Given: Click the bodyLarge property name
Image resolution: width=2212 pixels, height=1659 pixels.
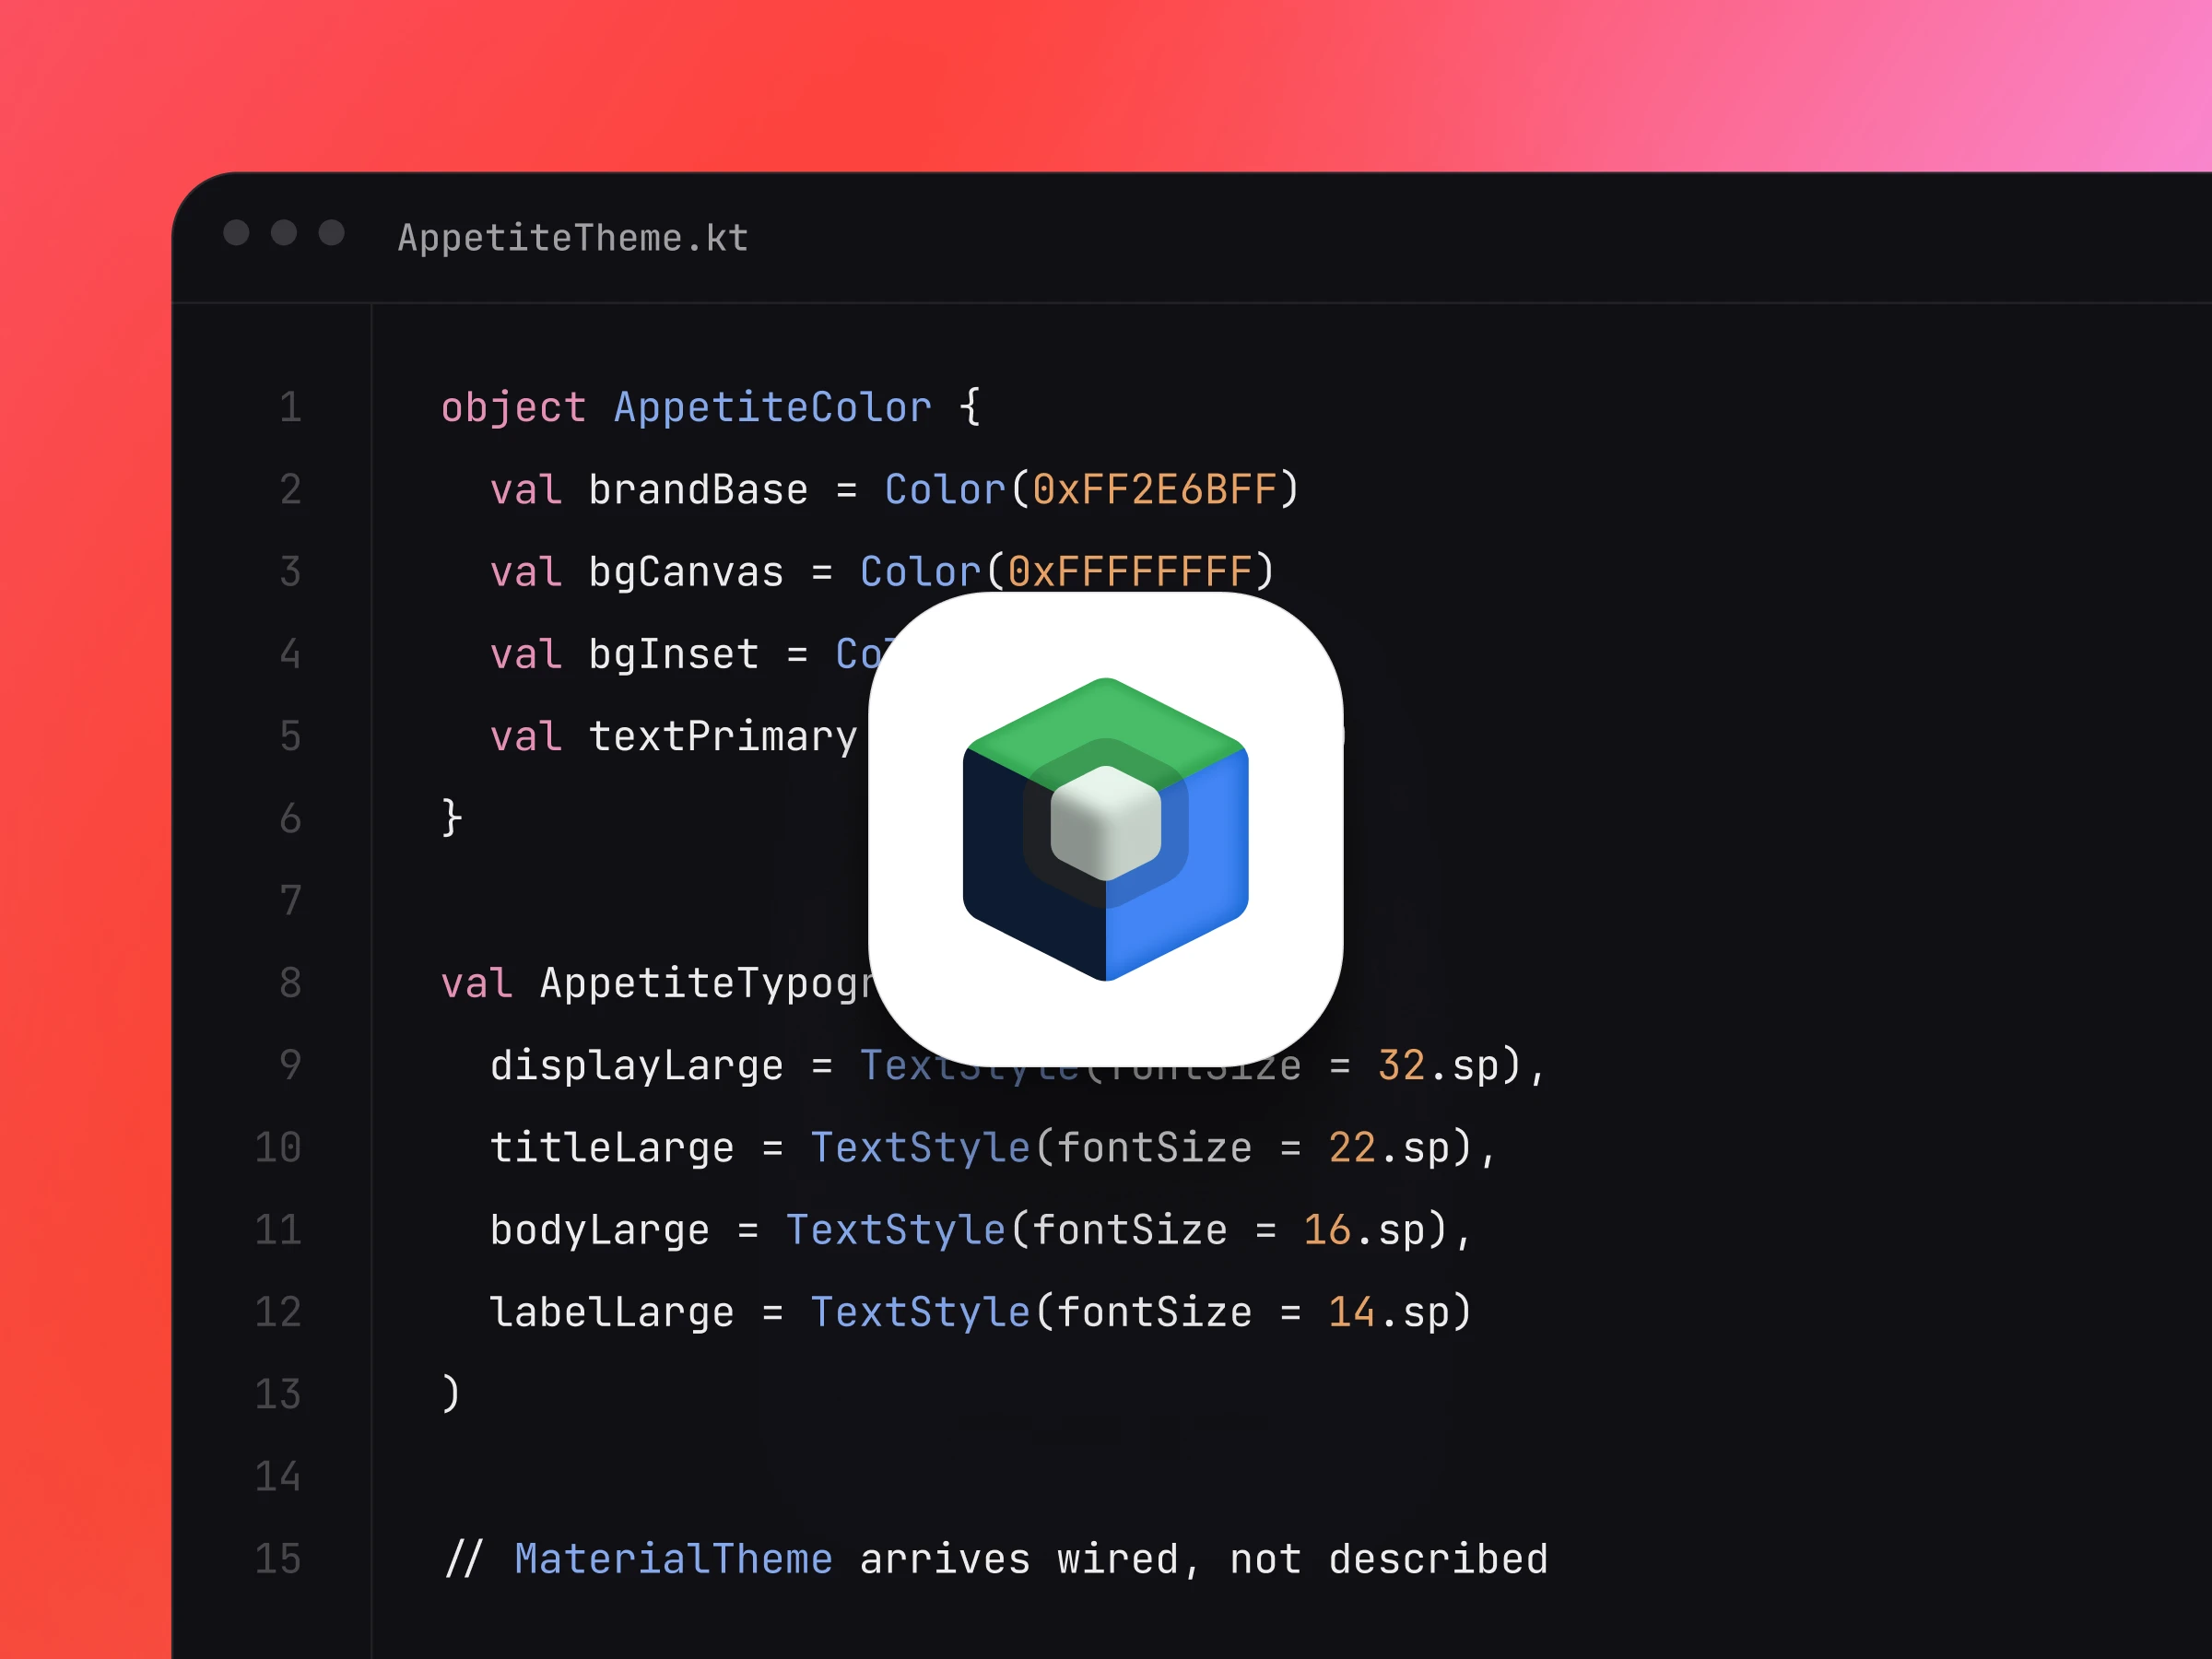Looking at the screenshot, I should tap(600, 1230).
